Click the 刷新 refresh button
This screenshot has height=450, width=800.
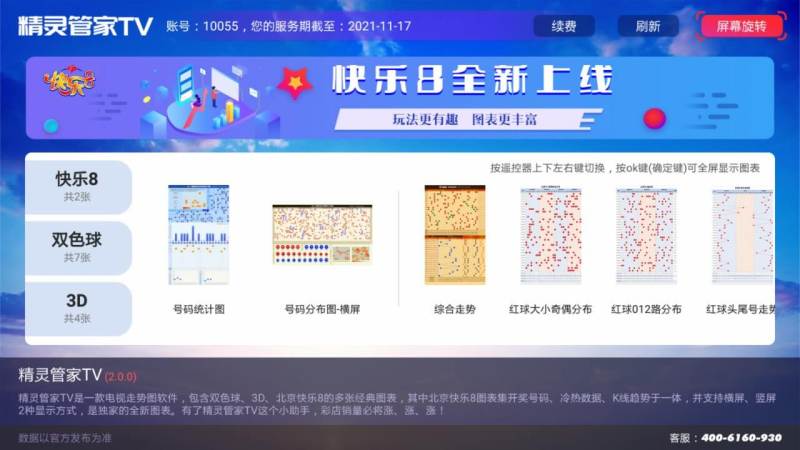click(x=648, y=26)
